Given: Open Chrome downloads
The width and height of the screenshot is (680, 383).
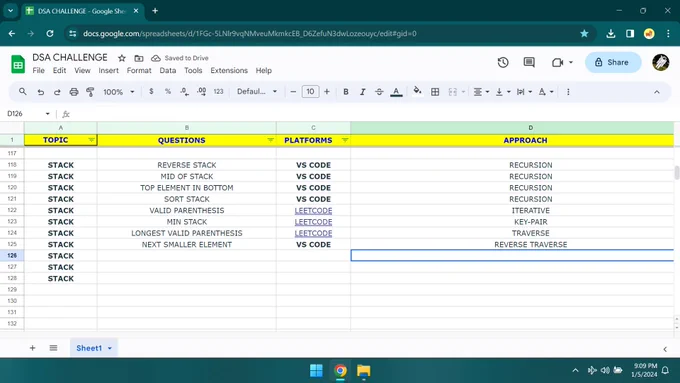Looking at the screenshot, I should click(x=611, y=33).
